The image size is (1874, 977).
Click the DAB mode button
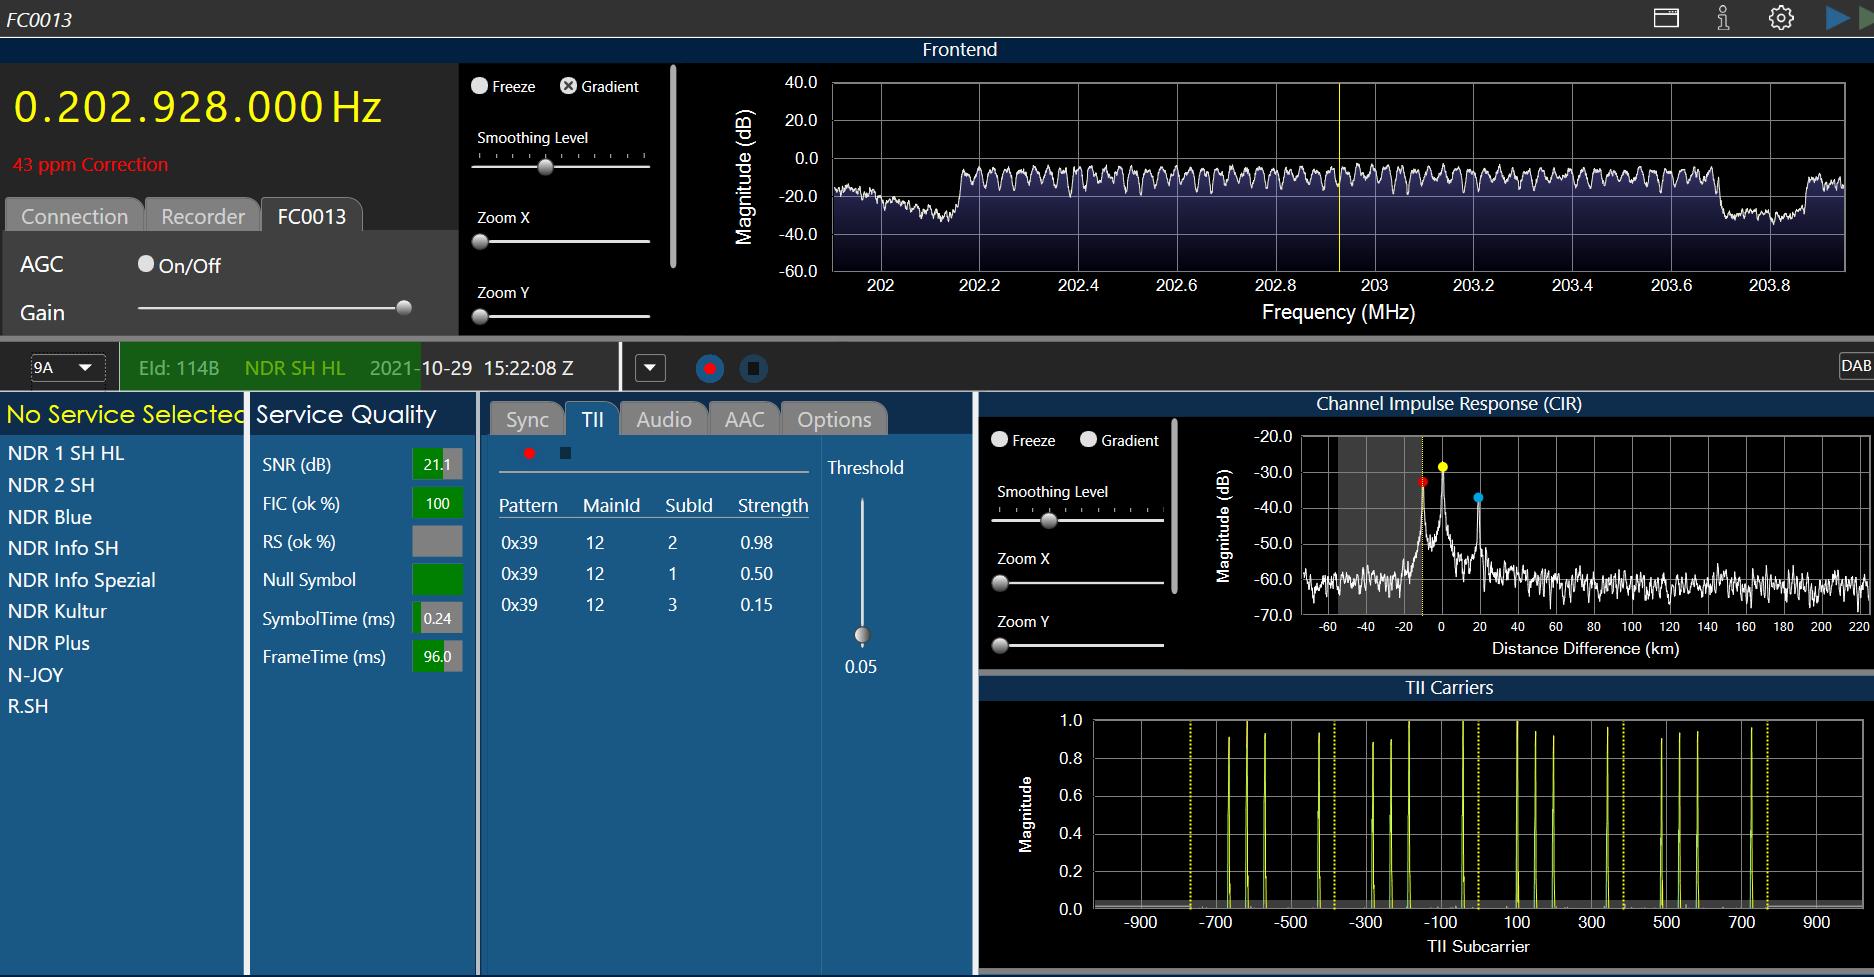click(1855, 366)
